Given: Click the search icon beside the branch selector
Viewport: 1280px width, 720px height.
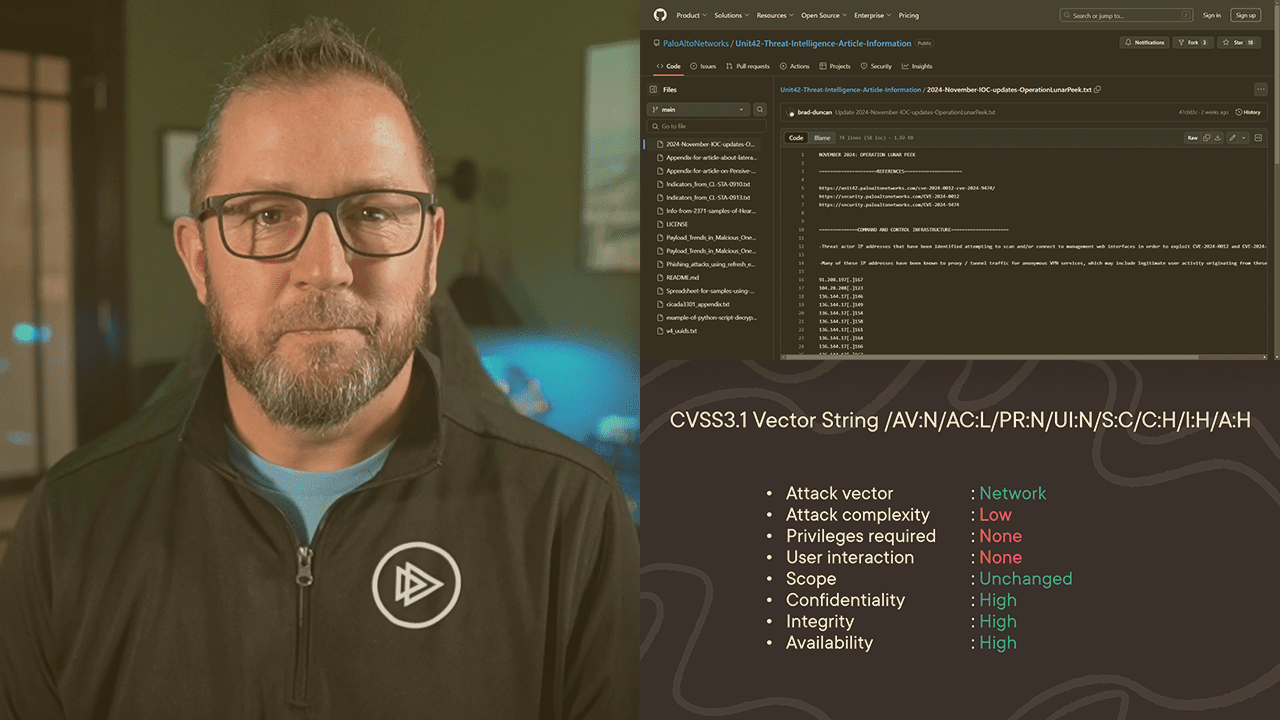Looking at the screenshot, I should point(760,109).
